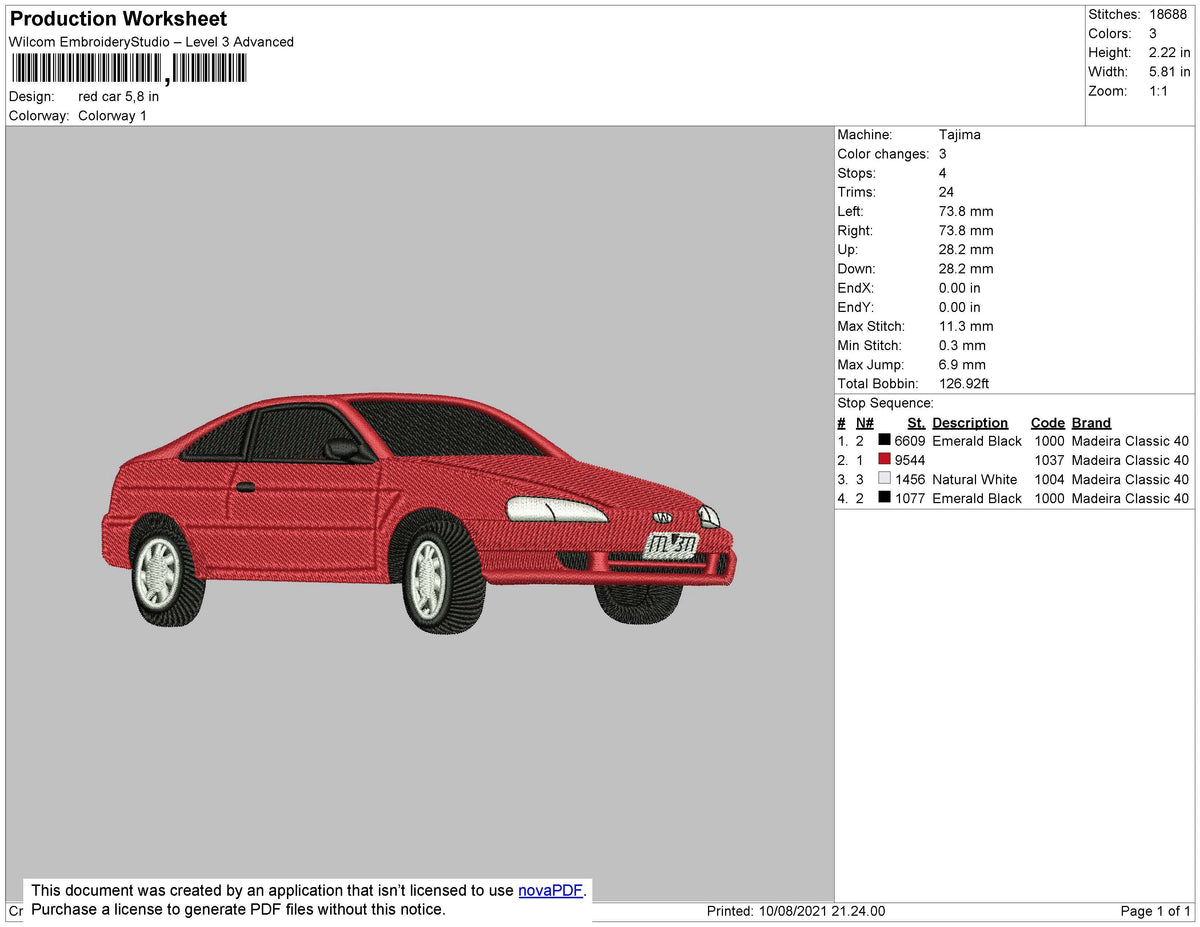Click the Description column header
Viewport: 1200px width, 927px height.
click(969, 423)
